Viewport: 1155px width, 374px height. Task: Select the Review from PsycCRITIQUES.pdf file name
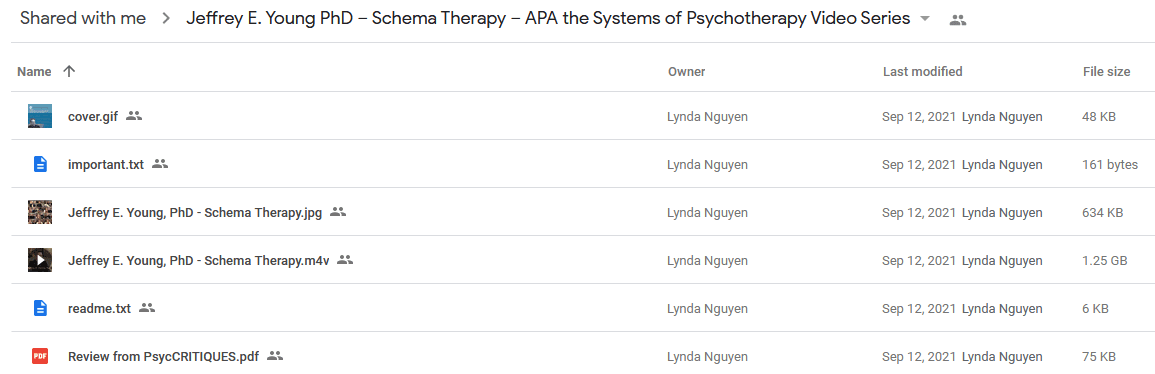click(x=164, y=357)
